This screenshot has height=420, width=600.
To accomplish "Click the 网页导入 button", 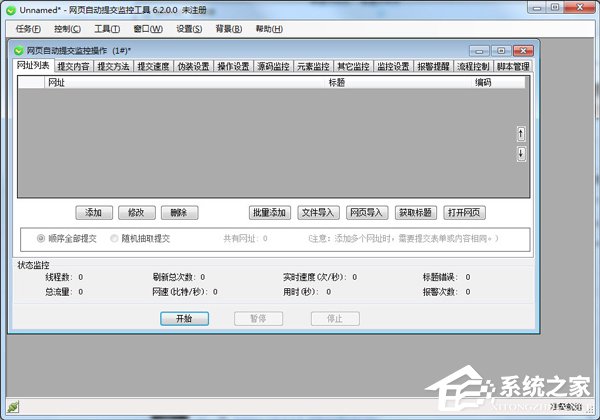I will [x=367, y=213].
